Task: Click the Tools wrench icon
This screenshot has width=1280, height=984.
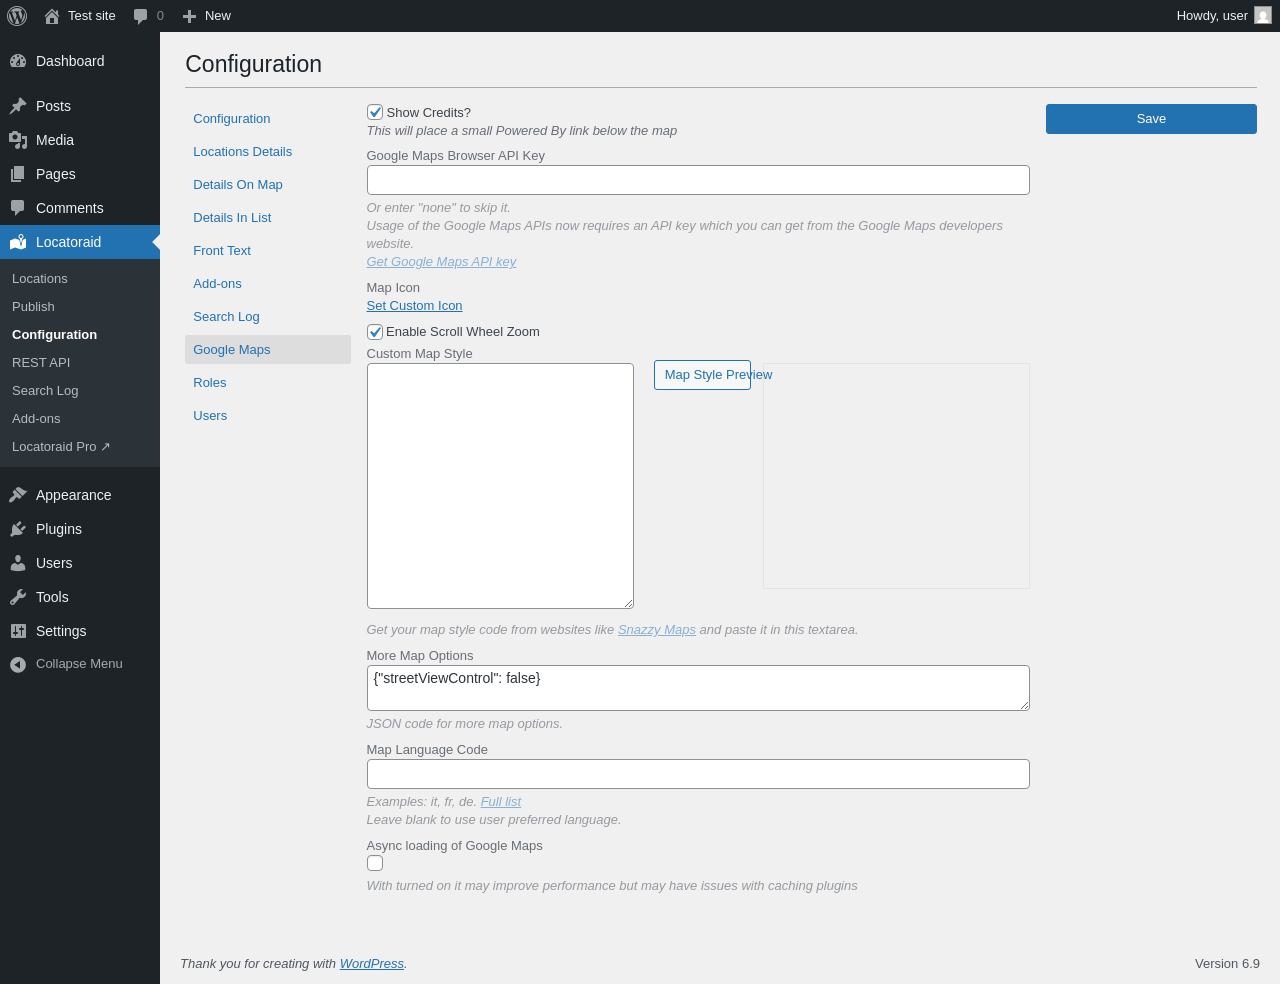Action: pyautogui.click(x=18, y=597)
